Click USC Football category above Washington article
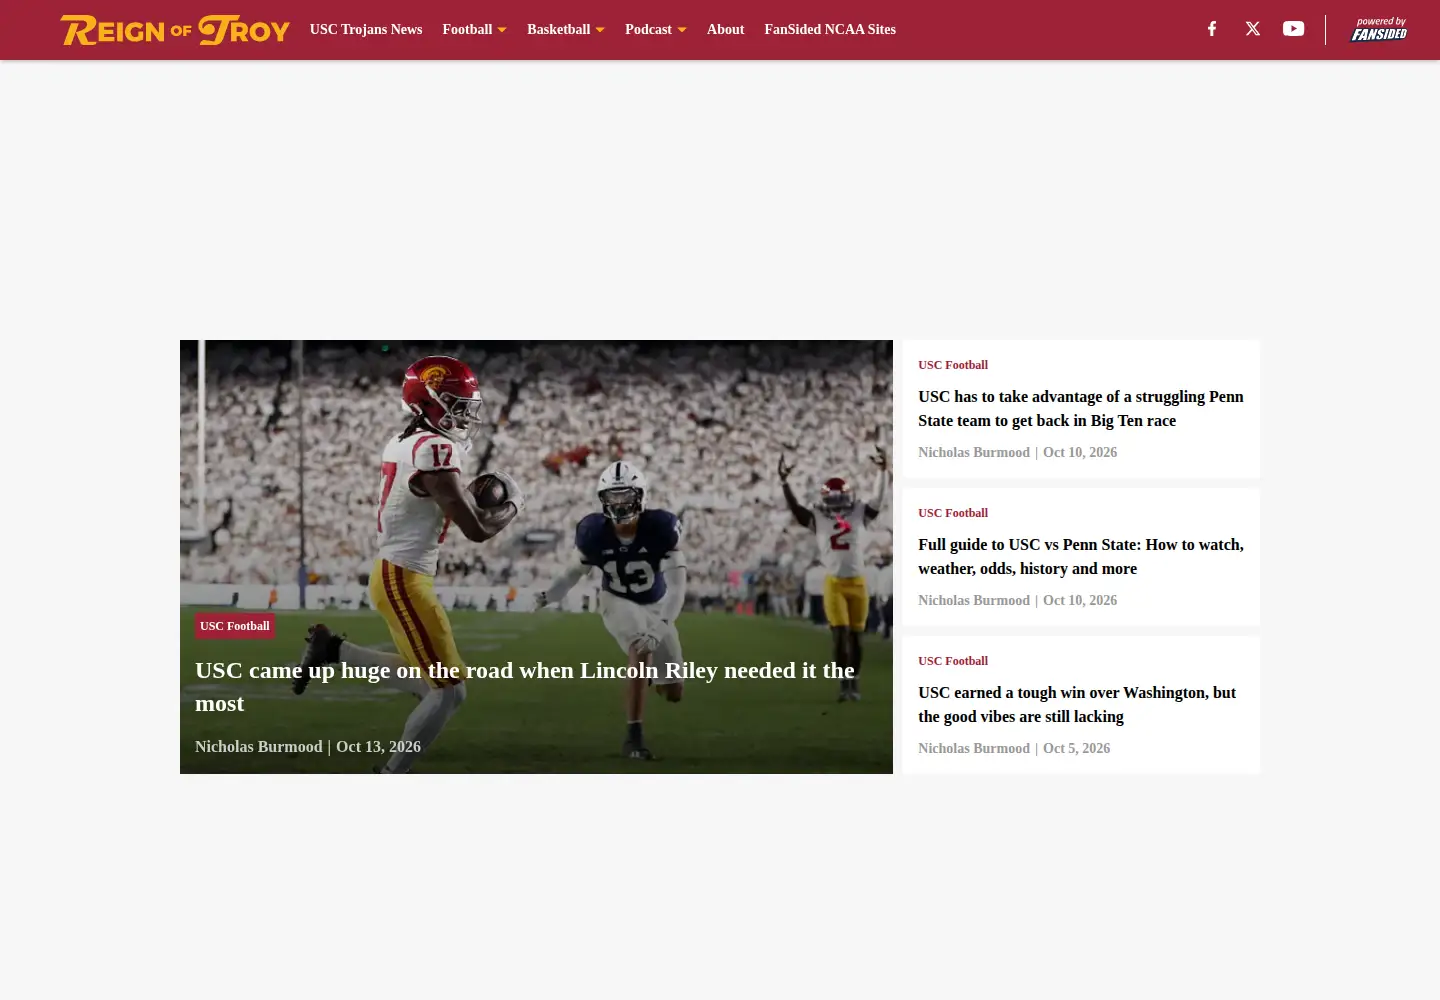The width and height of the screenshot is (1440, 1000). (x=953, y=661)
